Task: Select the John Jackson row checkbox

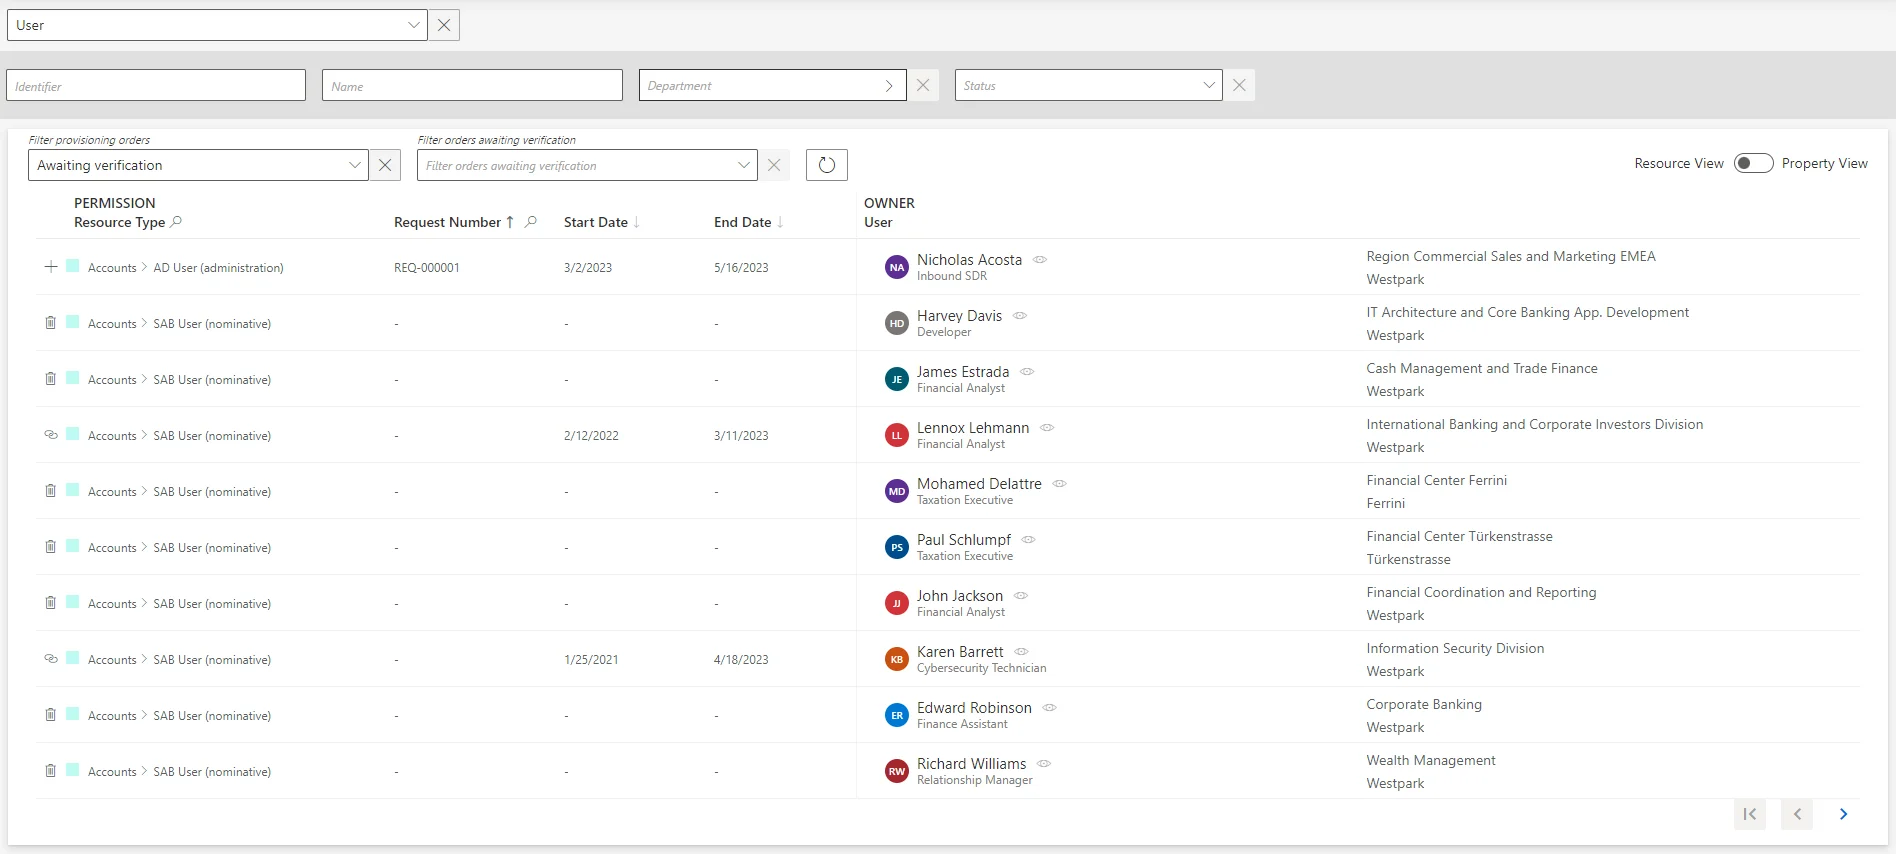Action: coord(73,601)
